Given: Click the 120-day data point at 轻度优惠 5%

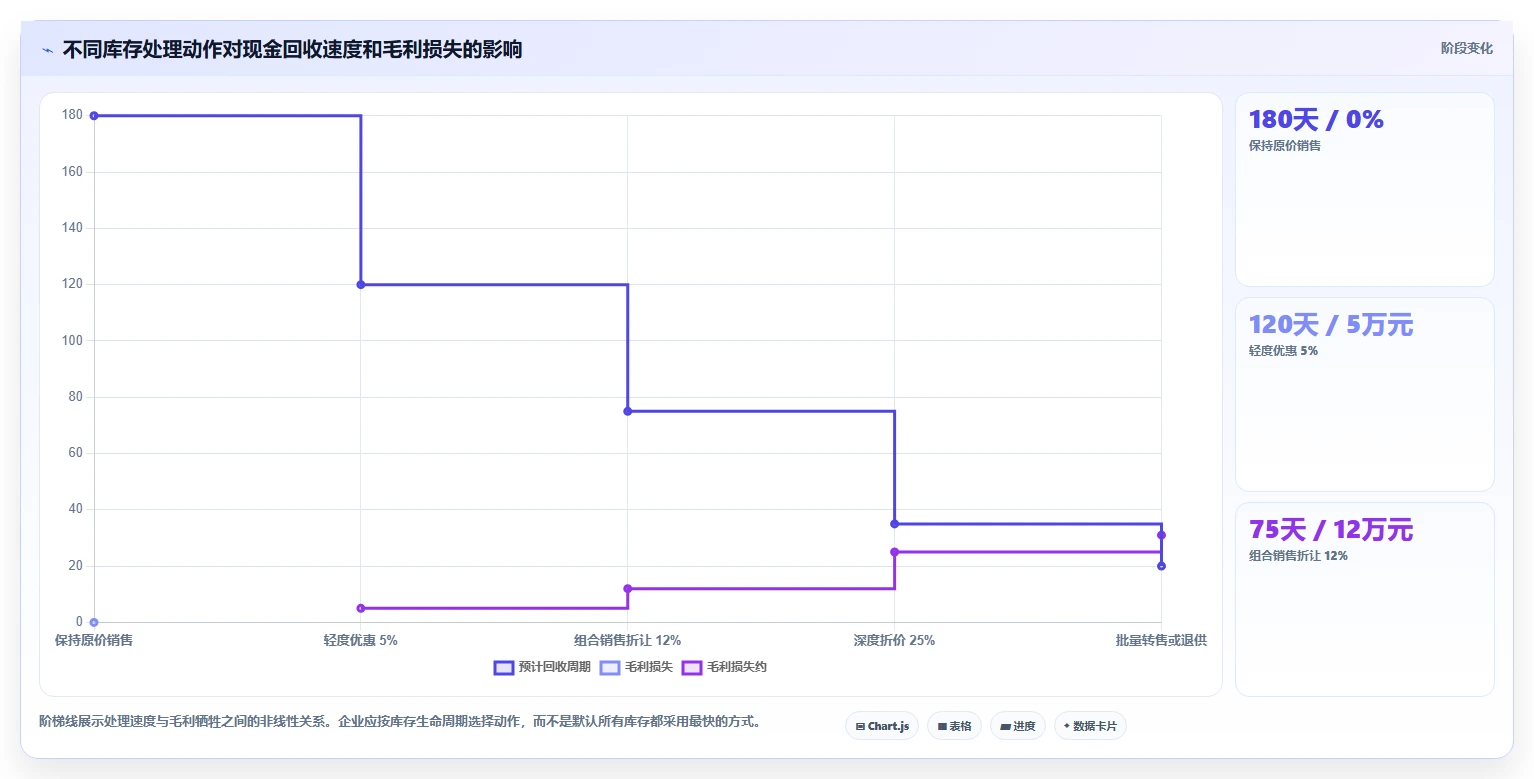Looking at the screenshot, I should (x=361, y=285).
